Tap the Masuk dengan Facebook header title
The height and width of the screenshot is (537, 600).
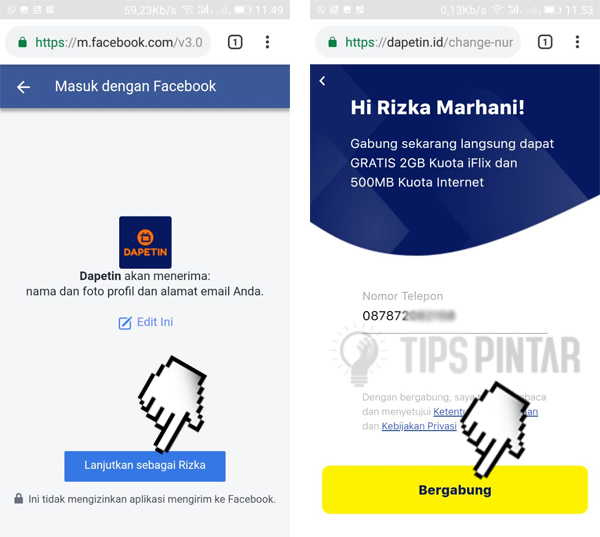point(135,87)
